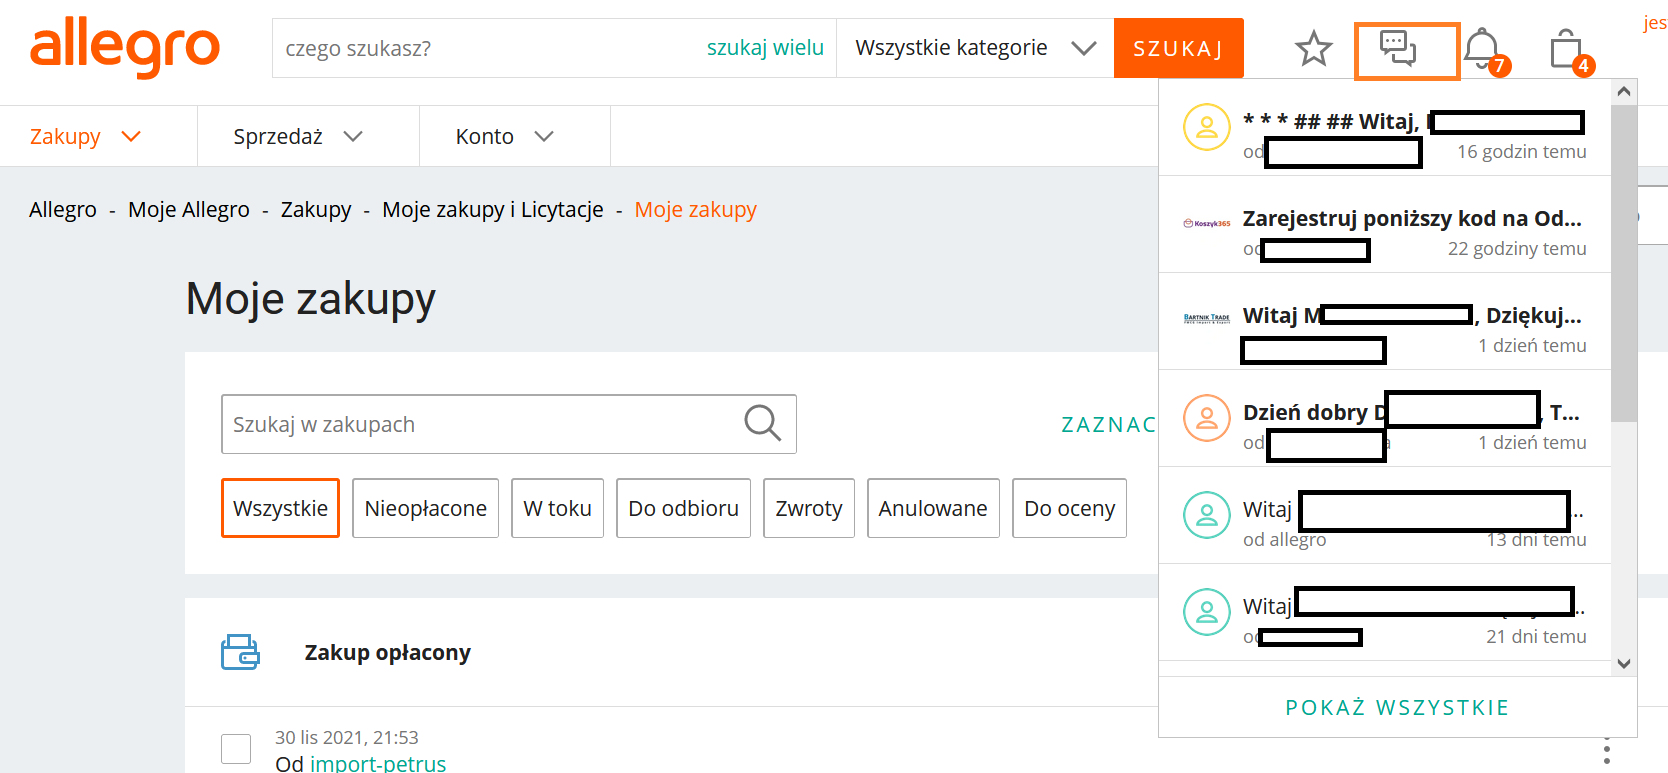Switch to the Zwroty tab
This screenshot has width=1668, height=773.
coord(808,508)
